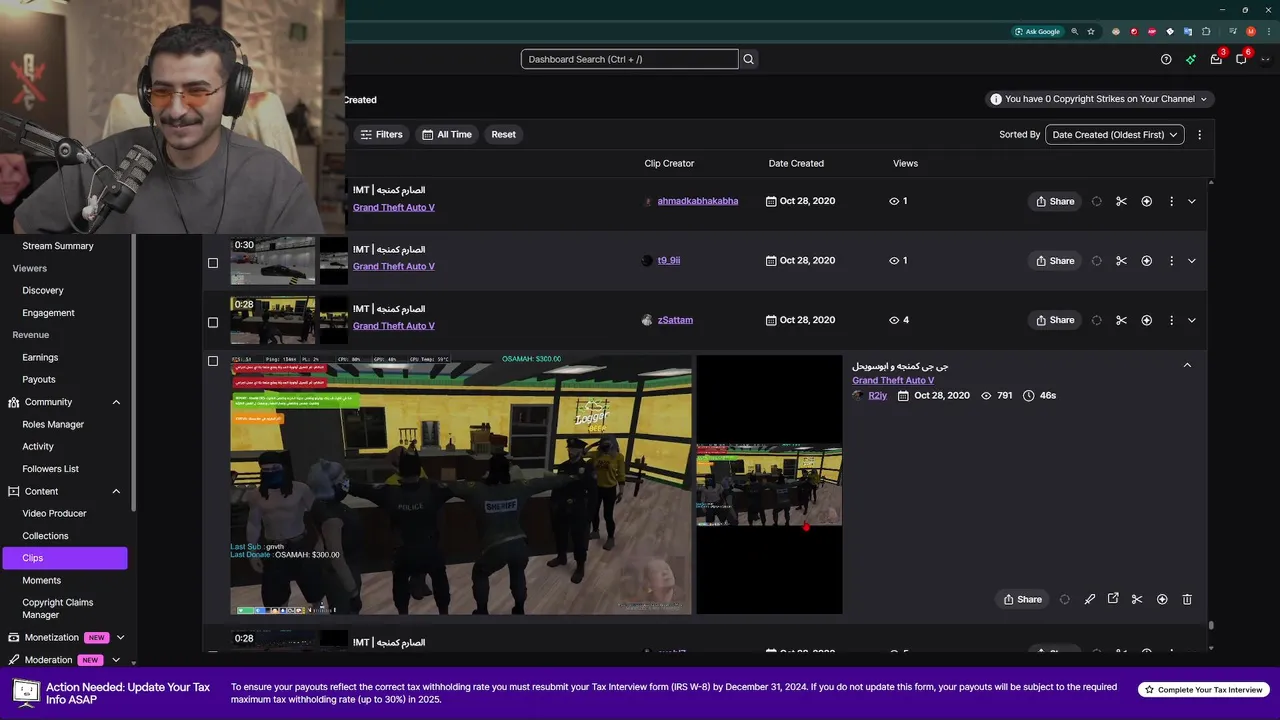Click Complete Your Tax Interview button
Screen dimensions: 1280x720
(1204, 690)
